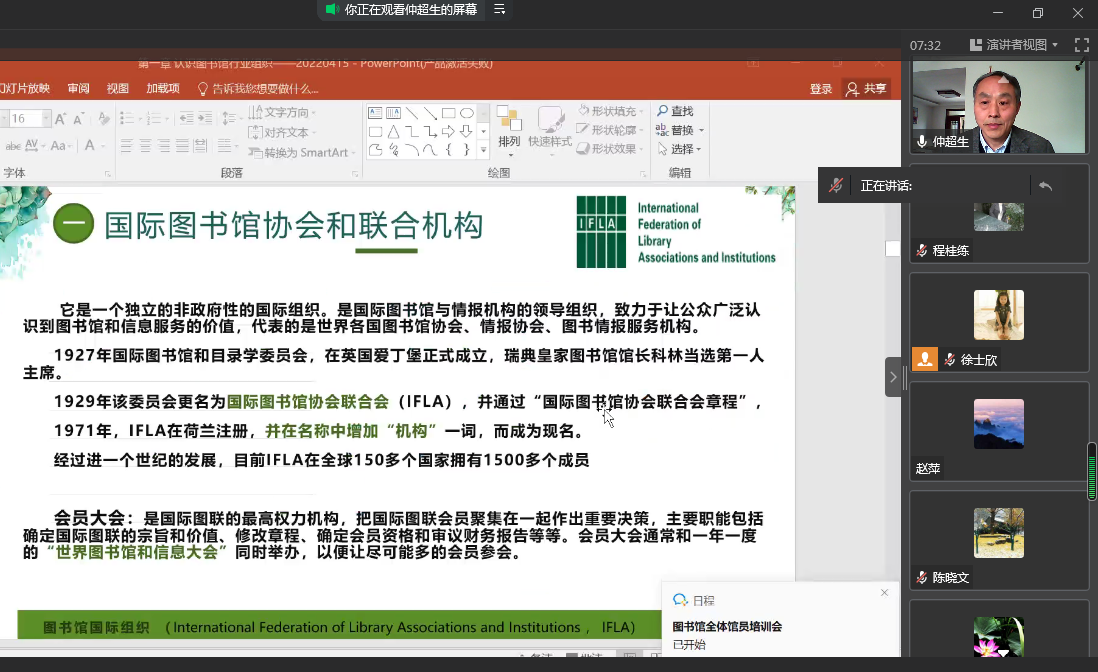Click the Tell me search box

tap(258, 89)
